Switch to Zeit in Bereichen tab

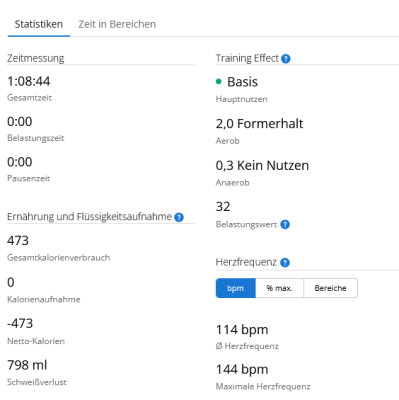click(117, 24)
